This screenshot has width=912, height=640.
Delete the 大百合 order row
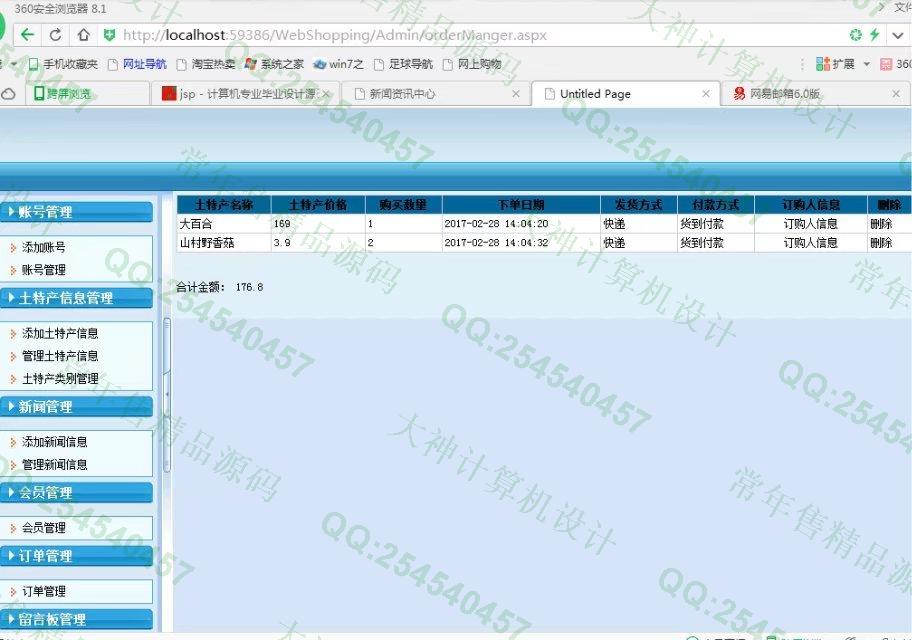pos(881,224)
